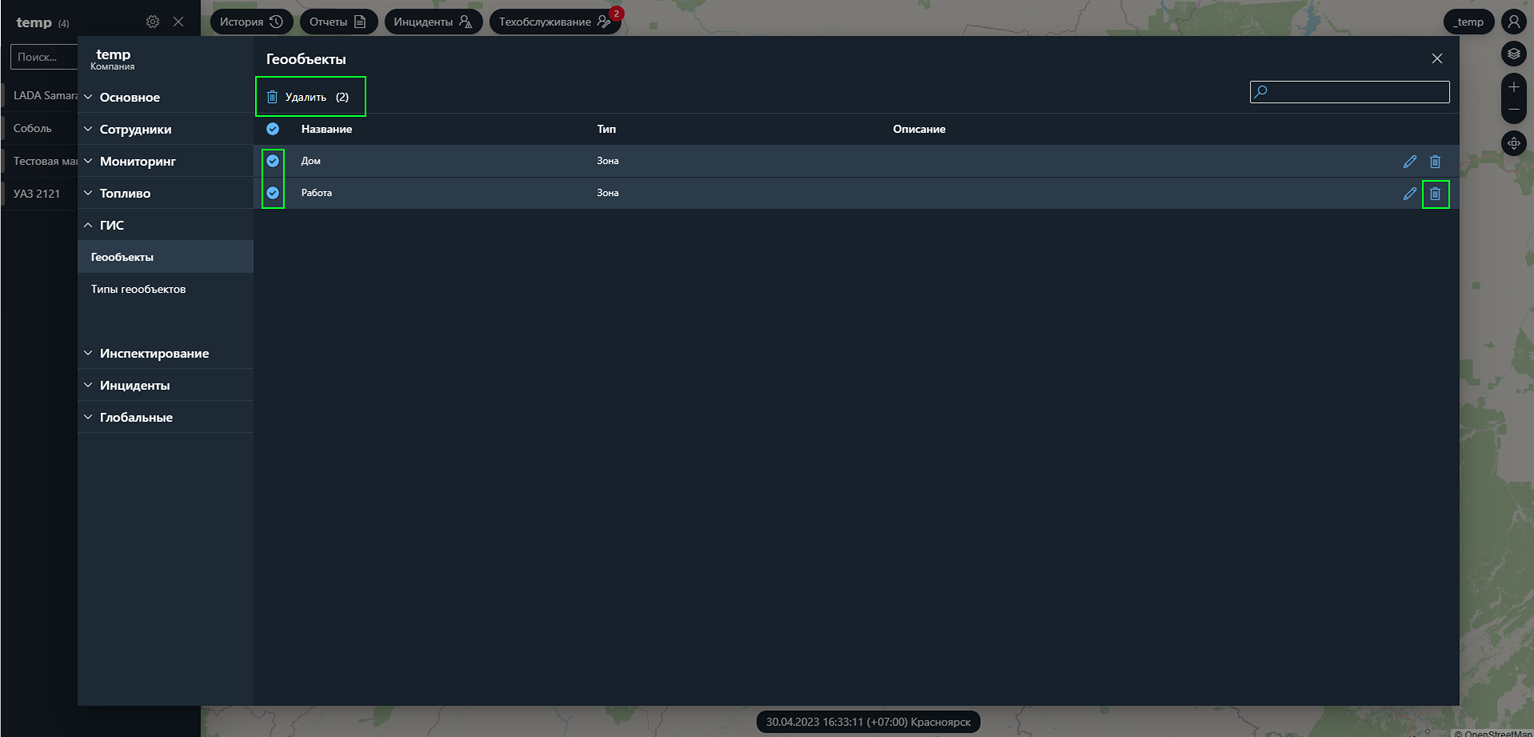1534x737 pixels.
Task: Zoom in the map with plus icon
Action: (1514, 88)
